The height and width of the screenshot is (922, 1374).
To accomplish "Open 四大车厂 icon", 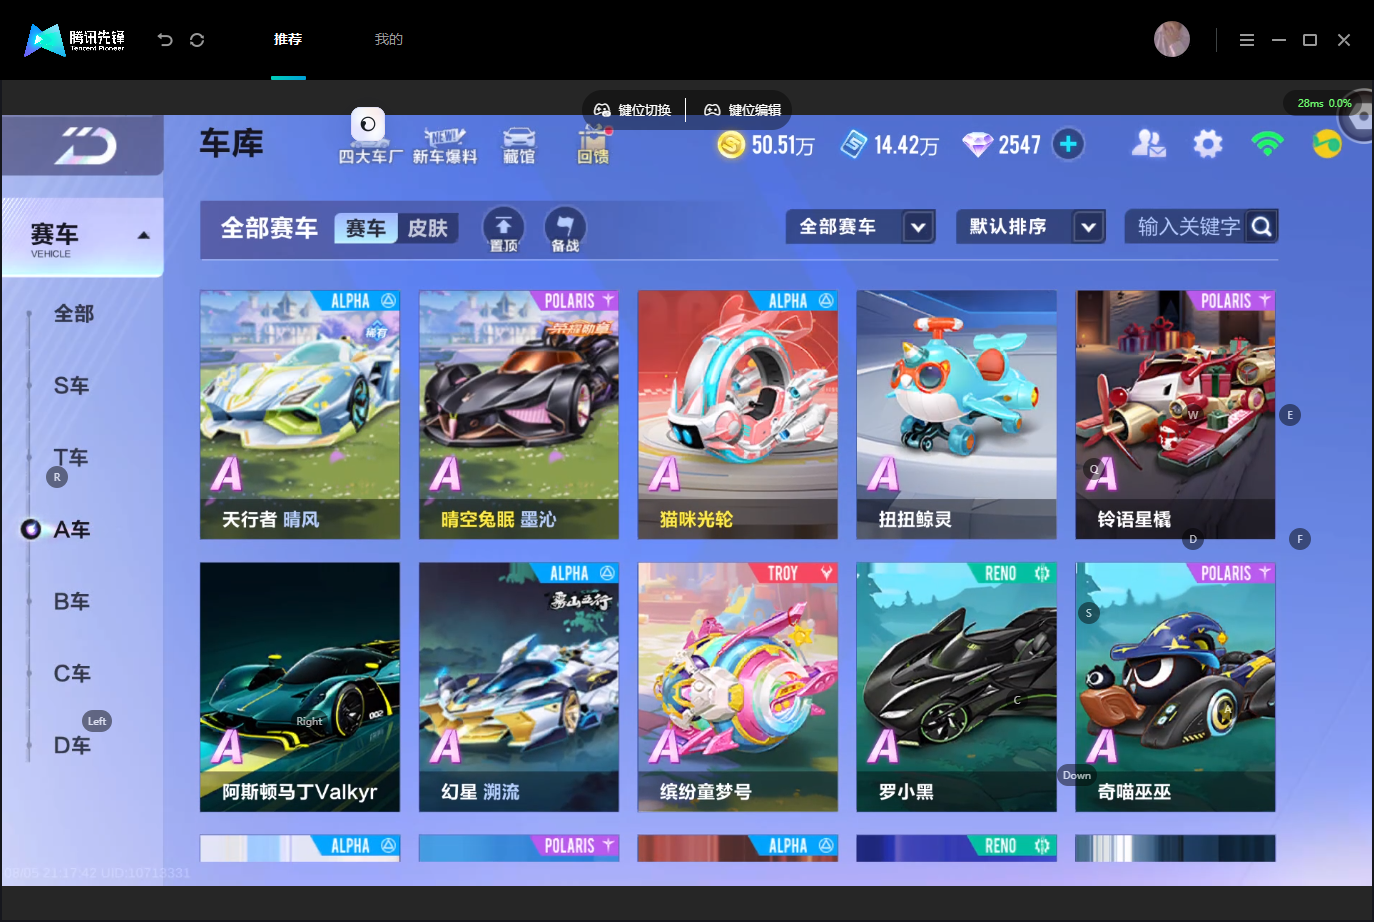I will tap(370, 137).
